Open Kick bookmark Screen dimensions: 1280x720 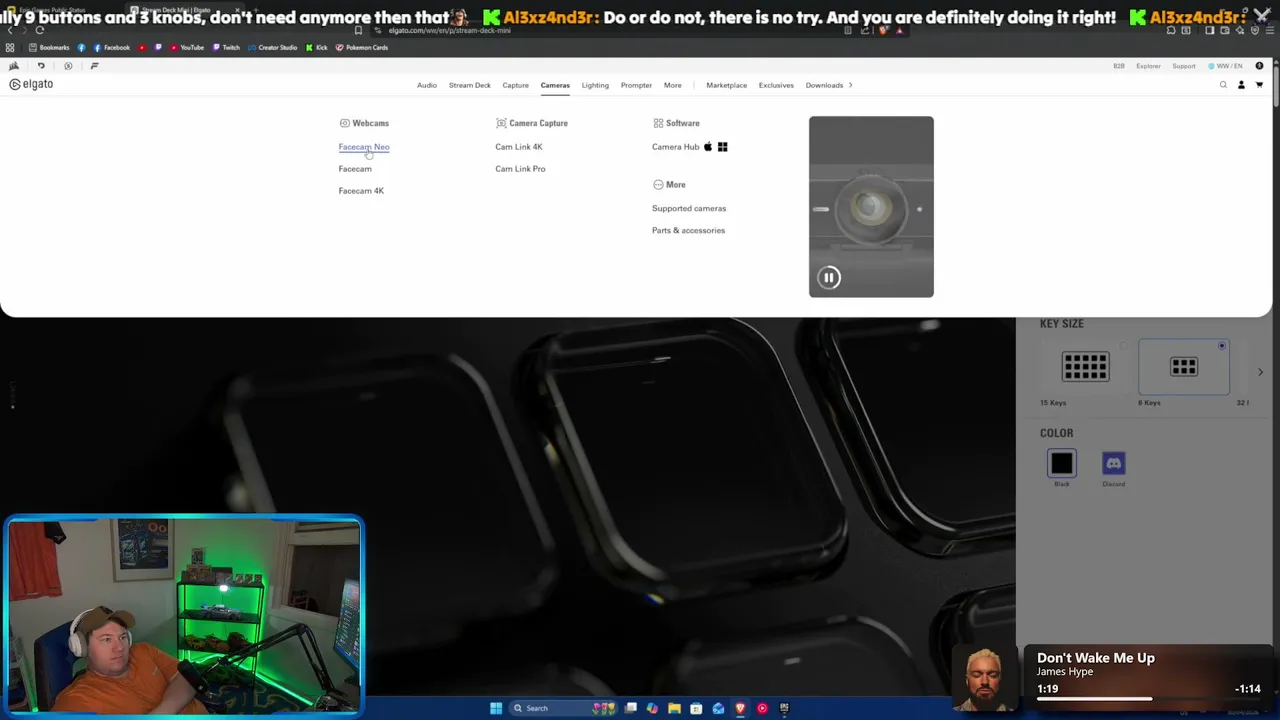click(317, 47)
